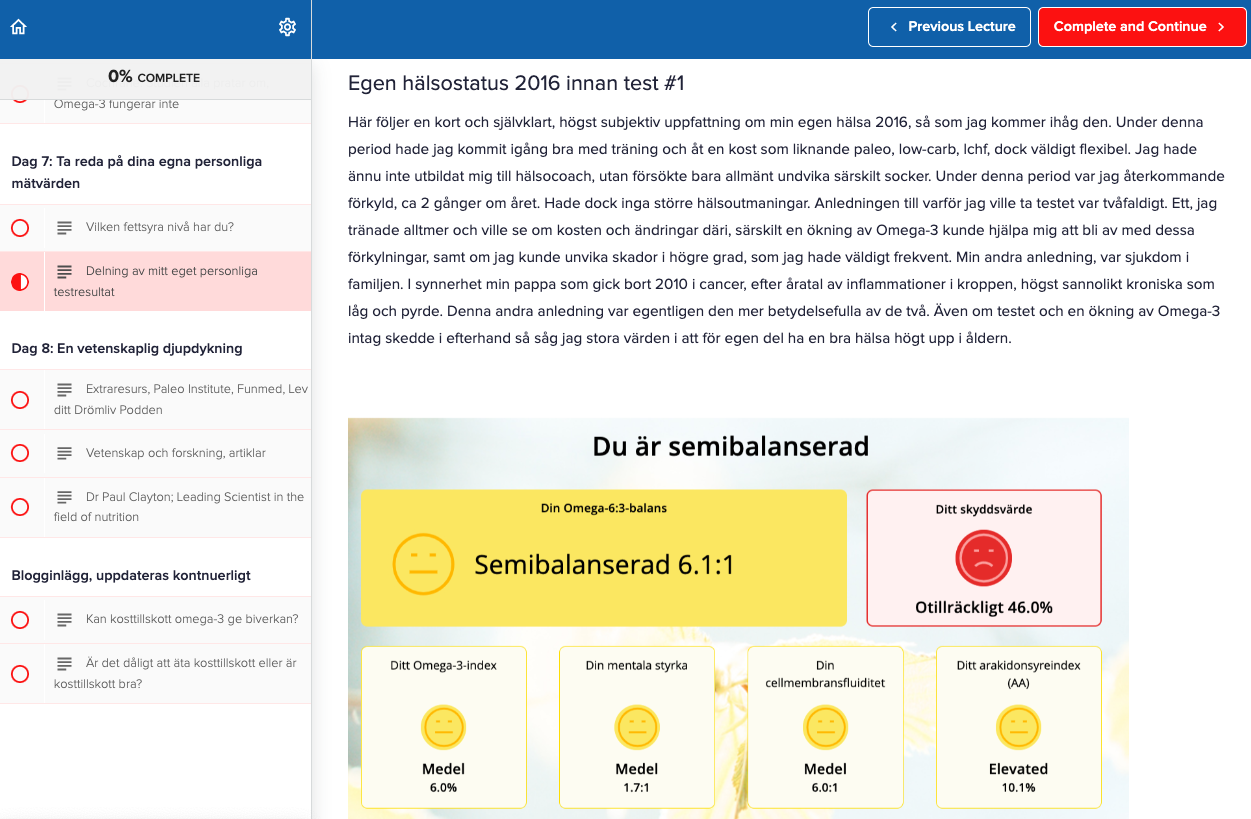Image resolution: width=1251 pixels, height=819 pixels.
Task: Click 'Medel 6.0:1' value in cellmembransfluiditet
Action: point(825,777)
